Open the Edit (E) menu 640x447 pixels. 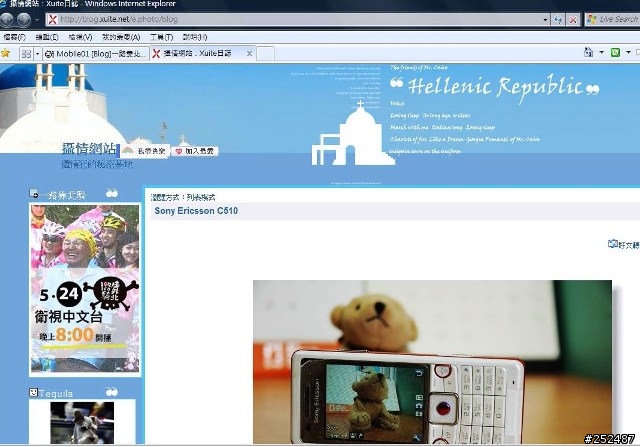click(47, 37)
